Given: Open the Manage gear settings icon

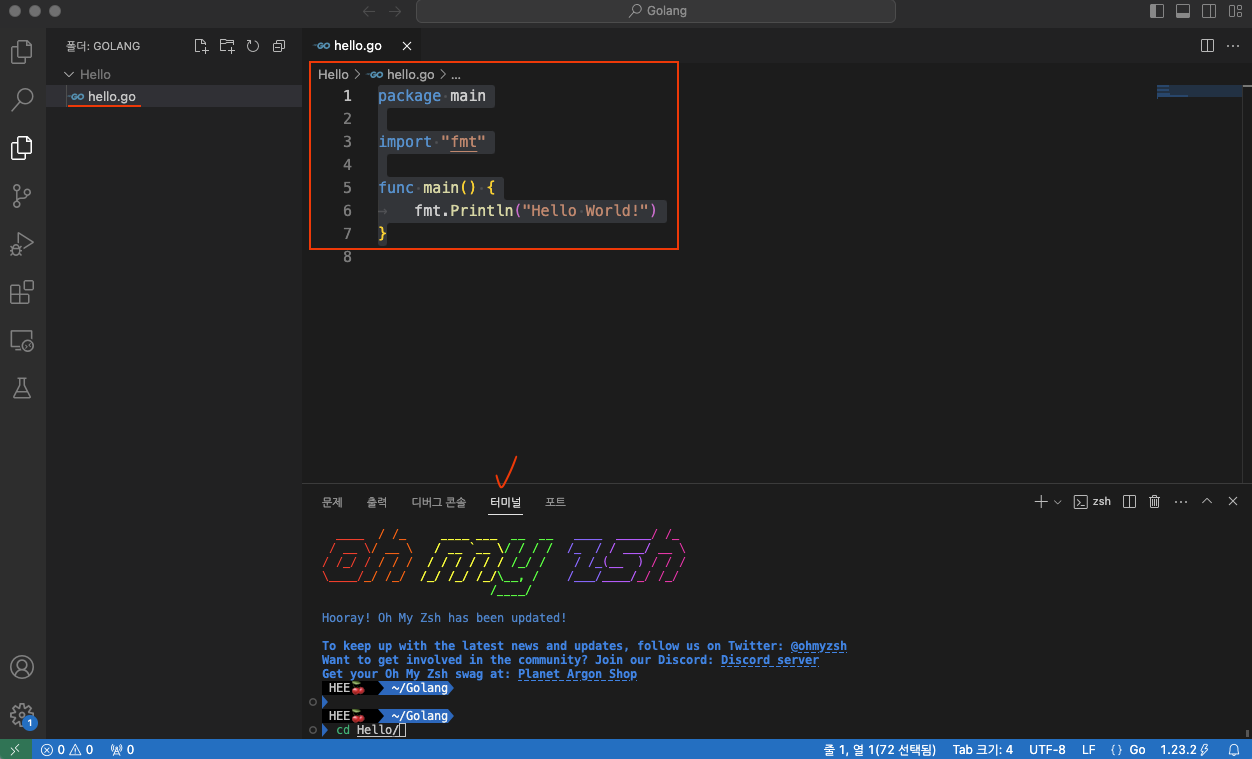Looking at the screenshot, I should click(x=22, y=715).
